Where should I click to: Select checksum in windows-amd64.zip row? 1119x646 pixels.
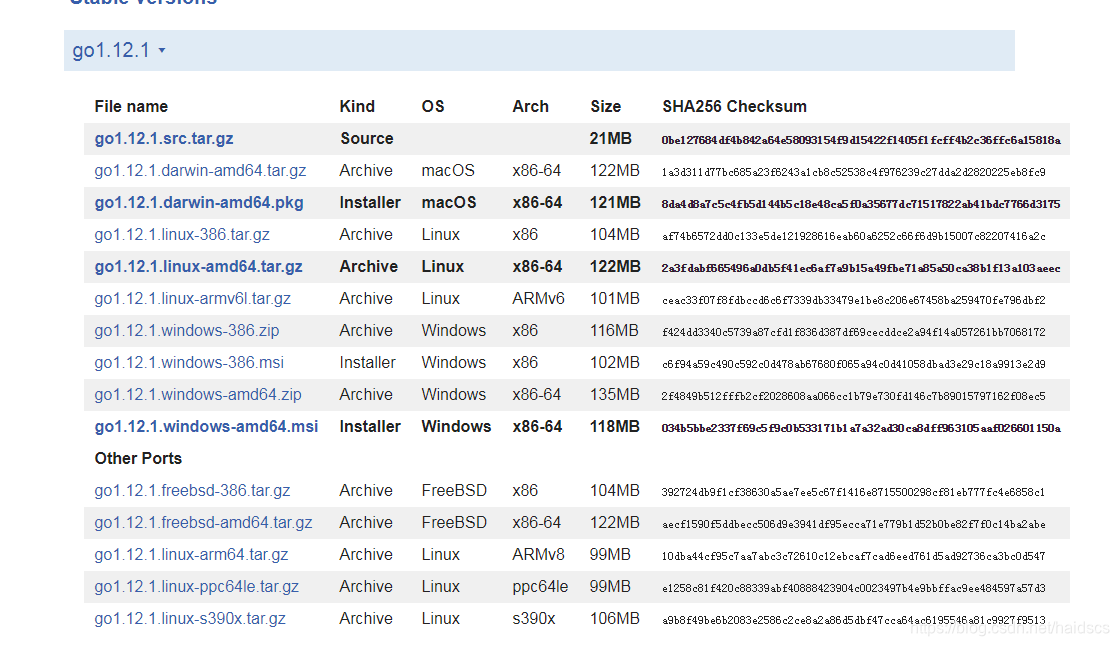854,396
